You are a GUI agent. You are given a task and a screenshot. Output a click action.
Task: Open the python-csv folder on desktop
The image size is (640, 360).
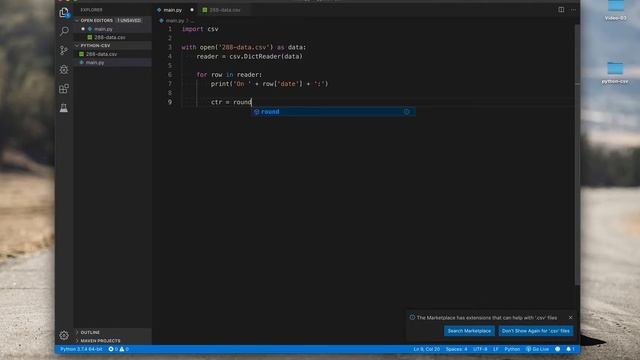point(615,73)
